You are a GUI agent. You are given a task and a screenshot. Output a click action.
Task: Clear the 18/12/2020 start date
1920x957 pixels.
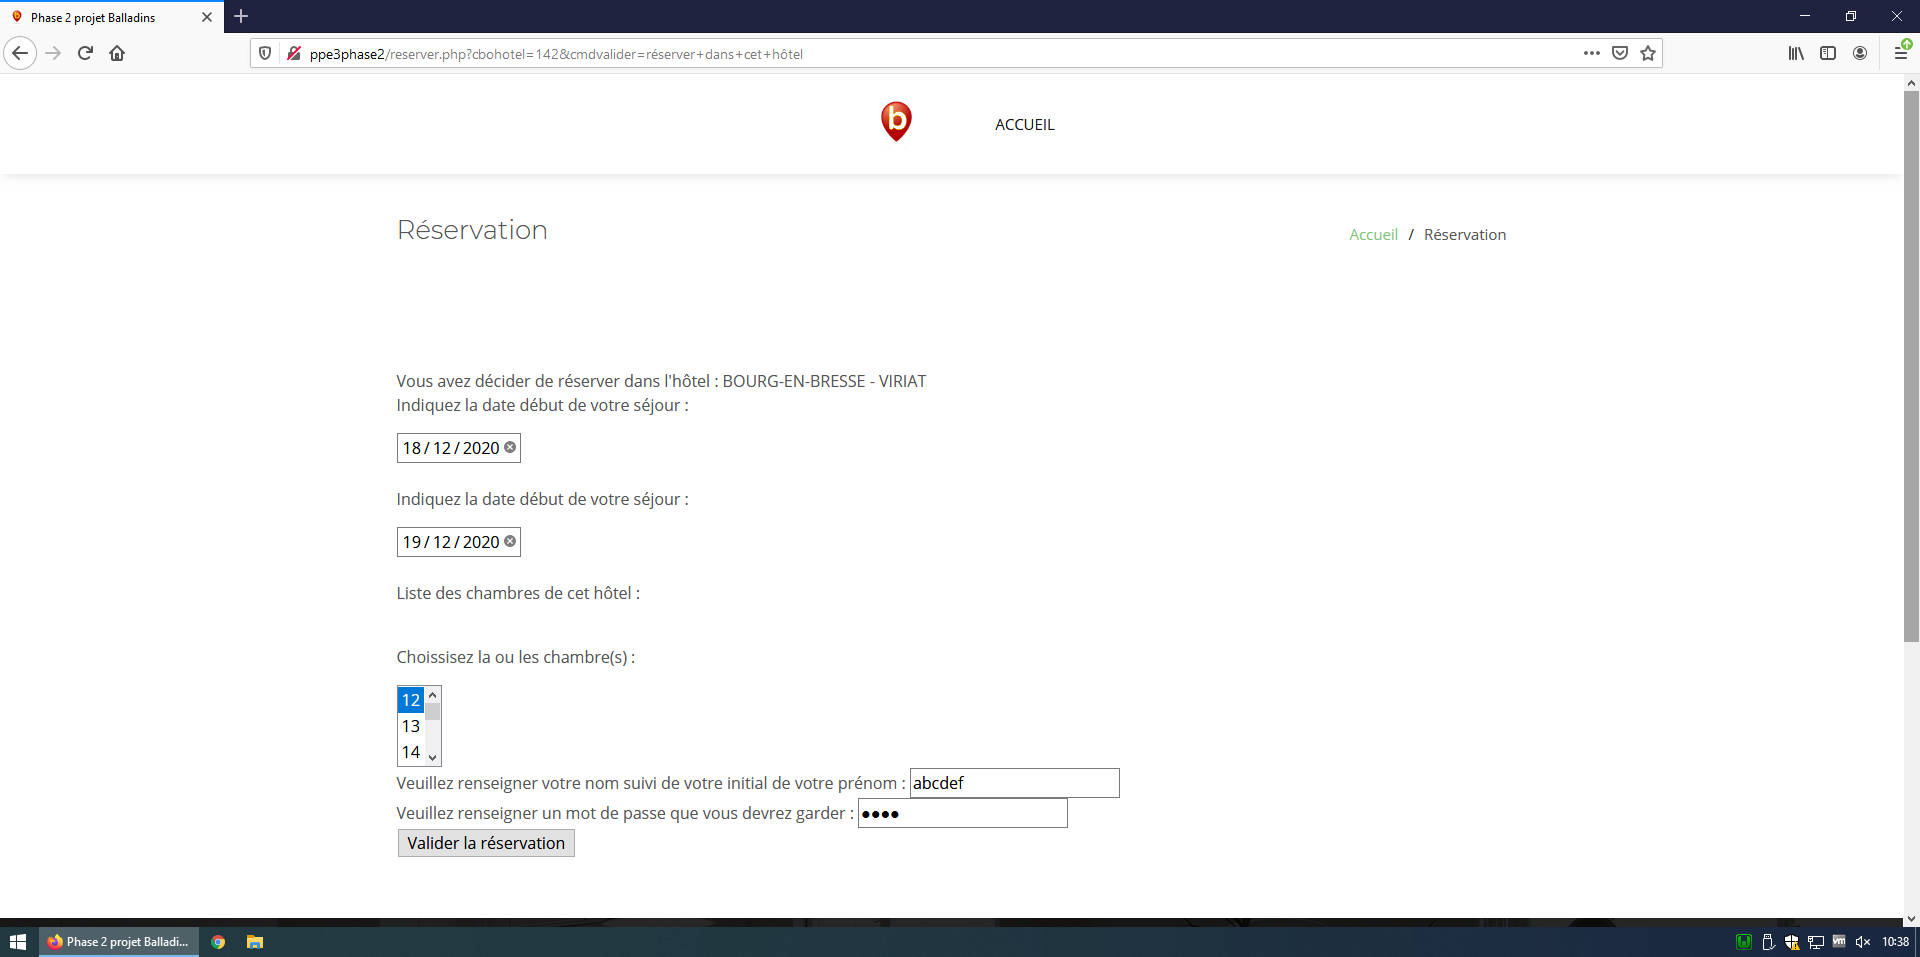pyautogui.click(x=510, y=447)
